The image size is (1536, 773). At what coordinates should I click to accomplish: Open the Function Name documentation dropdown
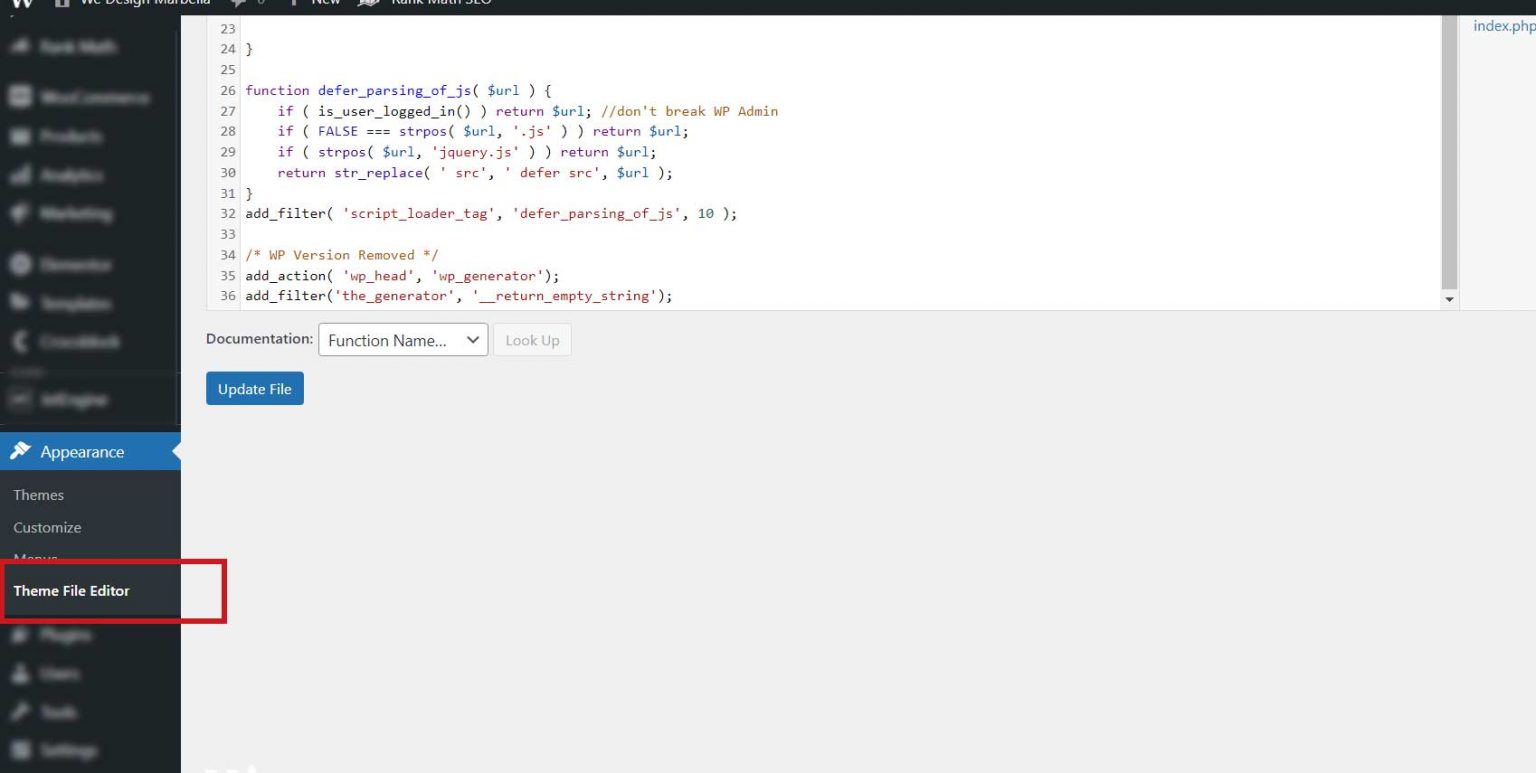402,340
